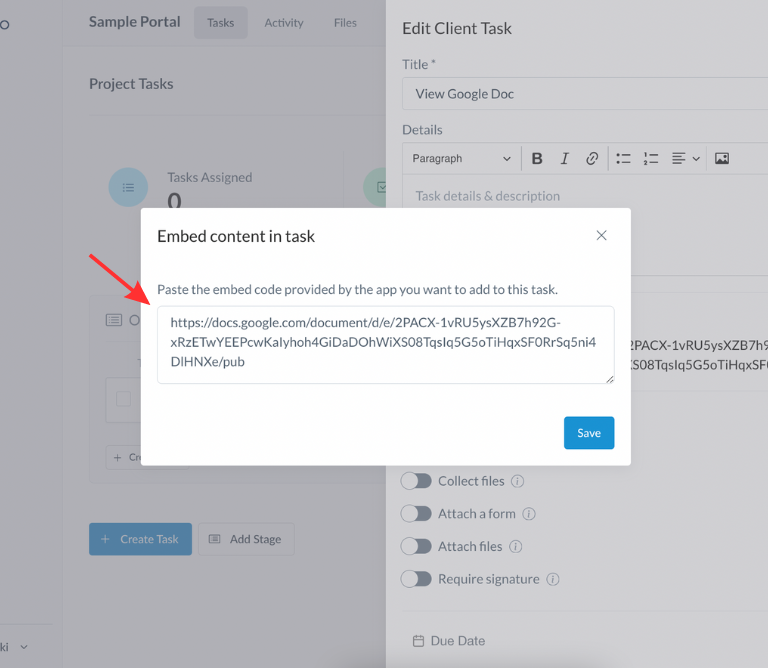Toggle bold formatting in Details toolbar

pos(537,158)
